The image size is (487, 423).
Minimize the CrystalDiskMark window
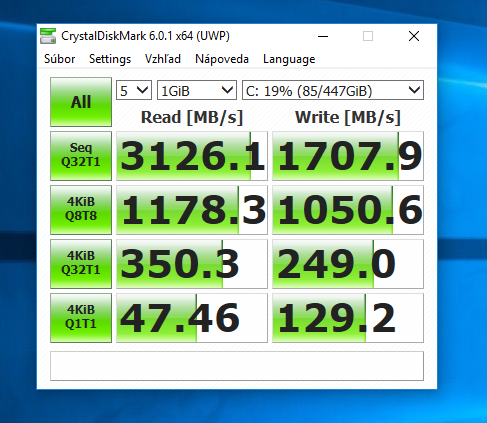tap(323, 36)
